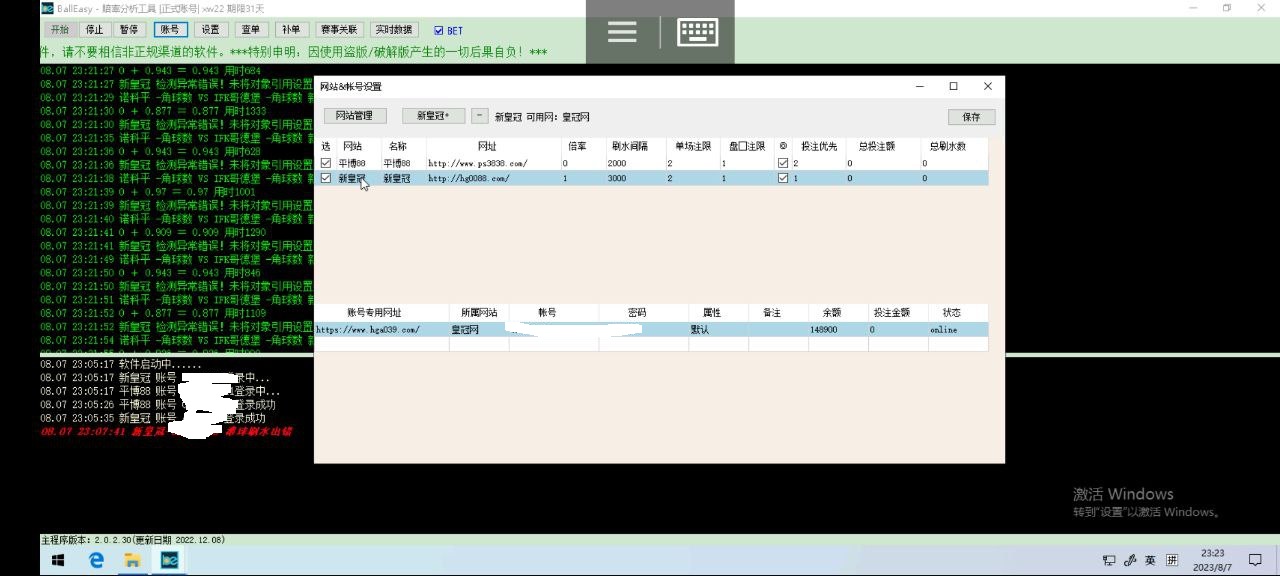Click the 投注优先 column header
This screenshot has width=1280, height=576.
[817, 146]
